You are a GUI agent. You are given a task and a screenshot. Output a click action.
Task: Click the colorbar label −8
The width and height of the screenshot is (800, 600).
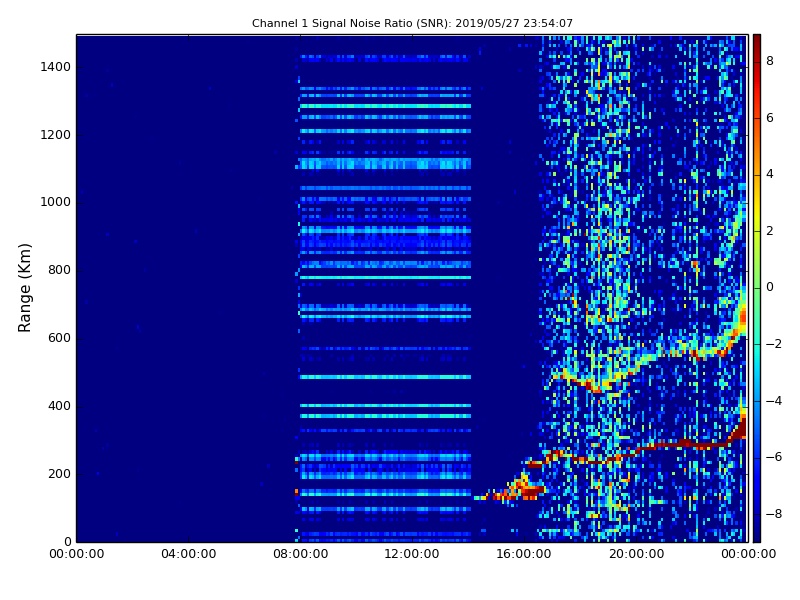[x=774, y=514]
